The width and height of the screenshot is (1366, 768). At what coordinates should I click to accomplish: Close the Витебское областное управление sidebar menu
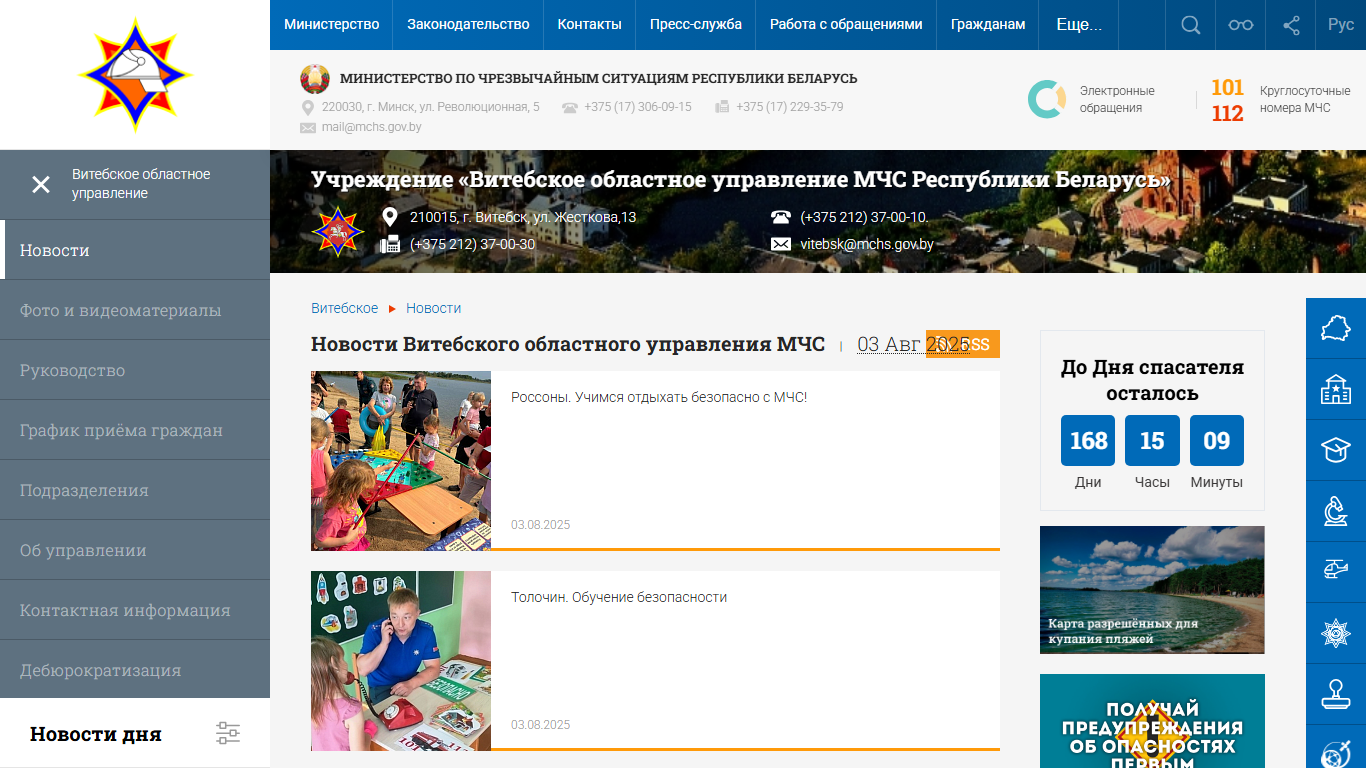tap(41, 184)
